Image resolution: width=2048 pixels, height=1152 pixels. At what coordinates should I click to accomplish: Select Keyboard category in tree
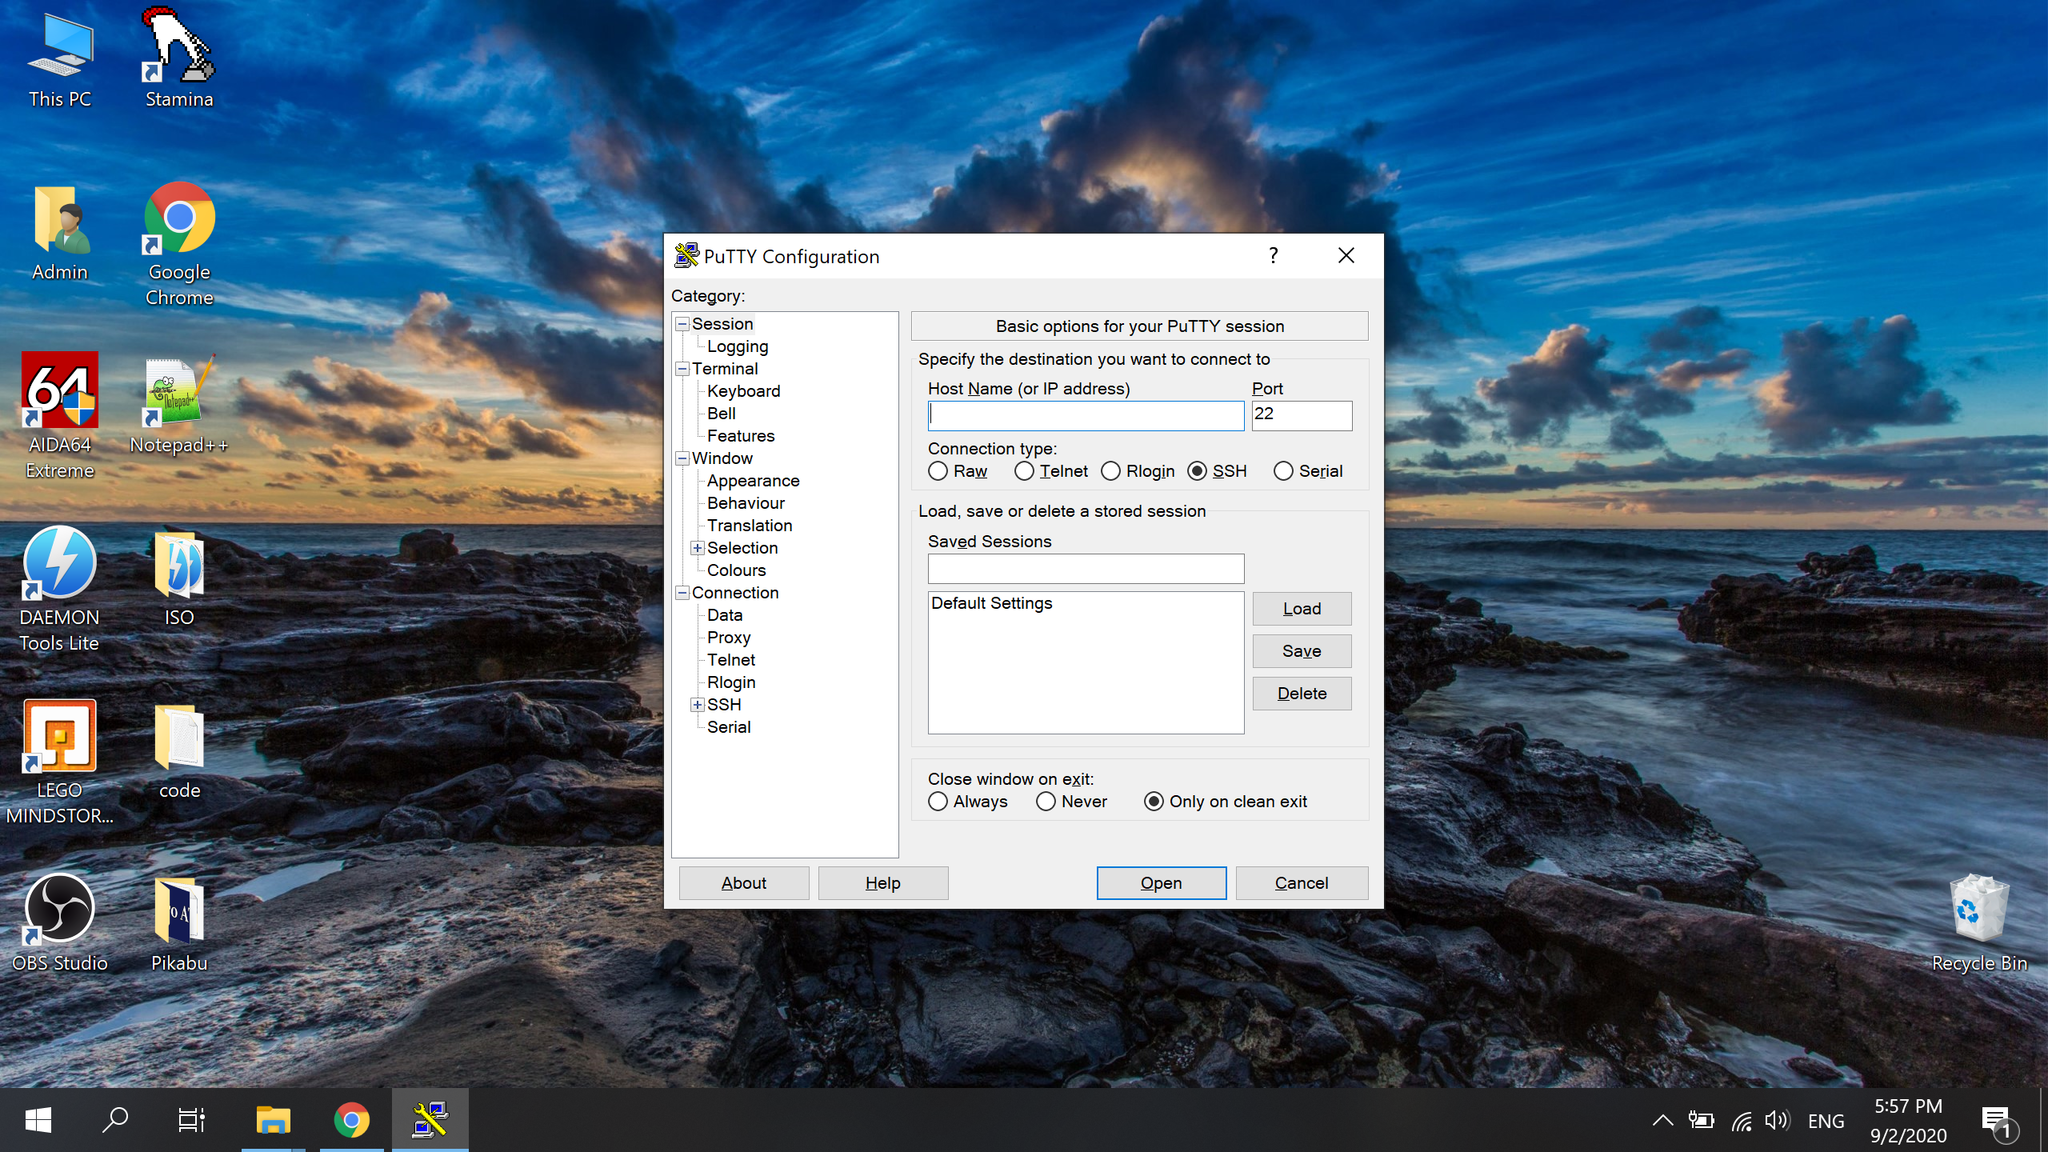tap(744, 391)
